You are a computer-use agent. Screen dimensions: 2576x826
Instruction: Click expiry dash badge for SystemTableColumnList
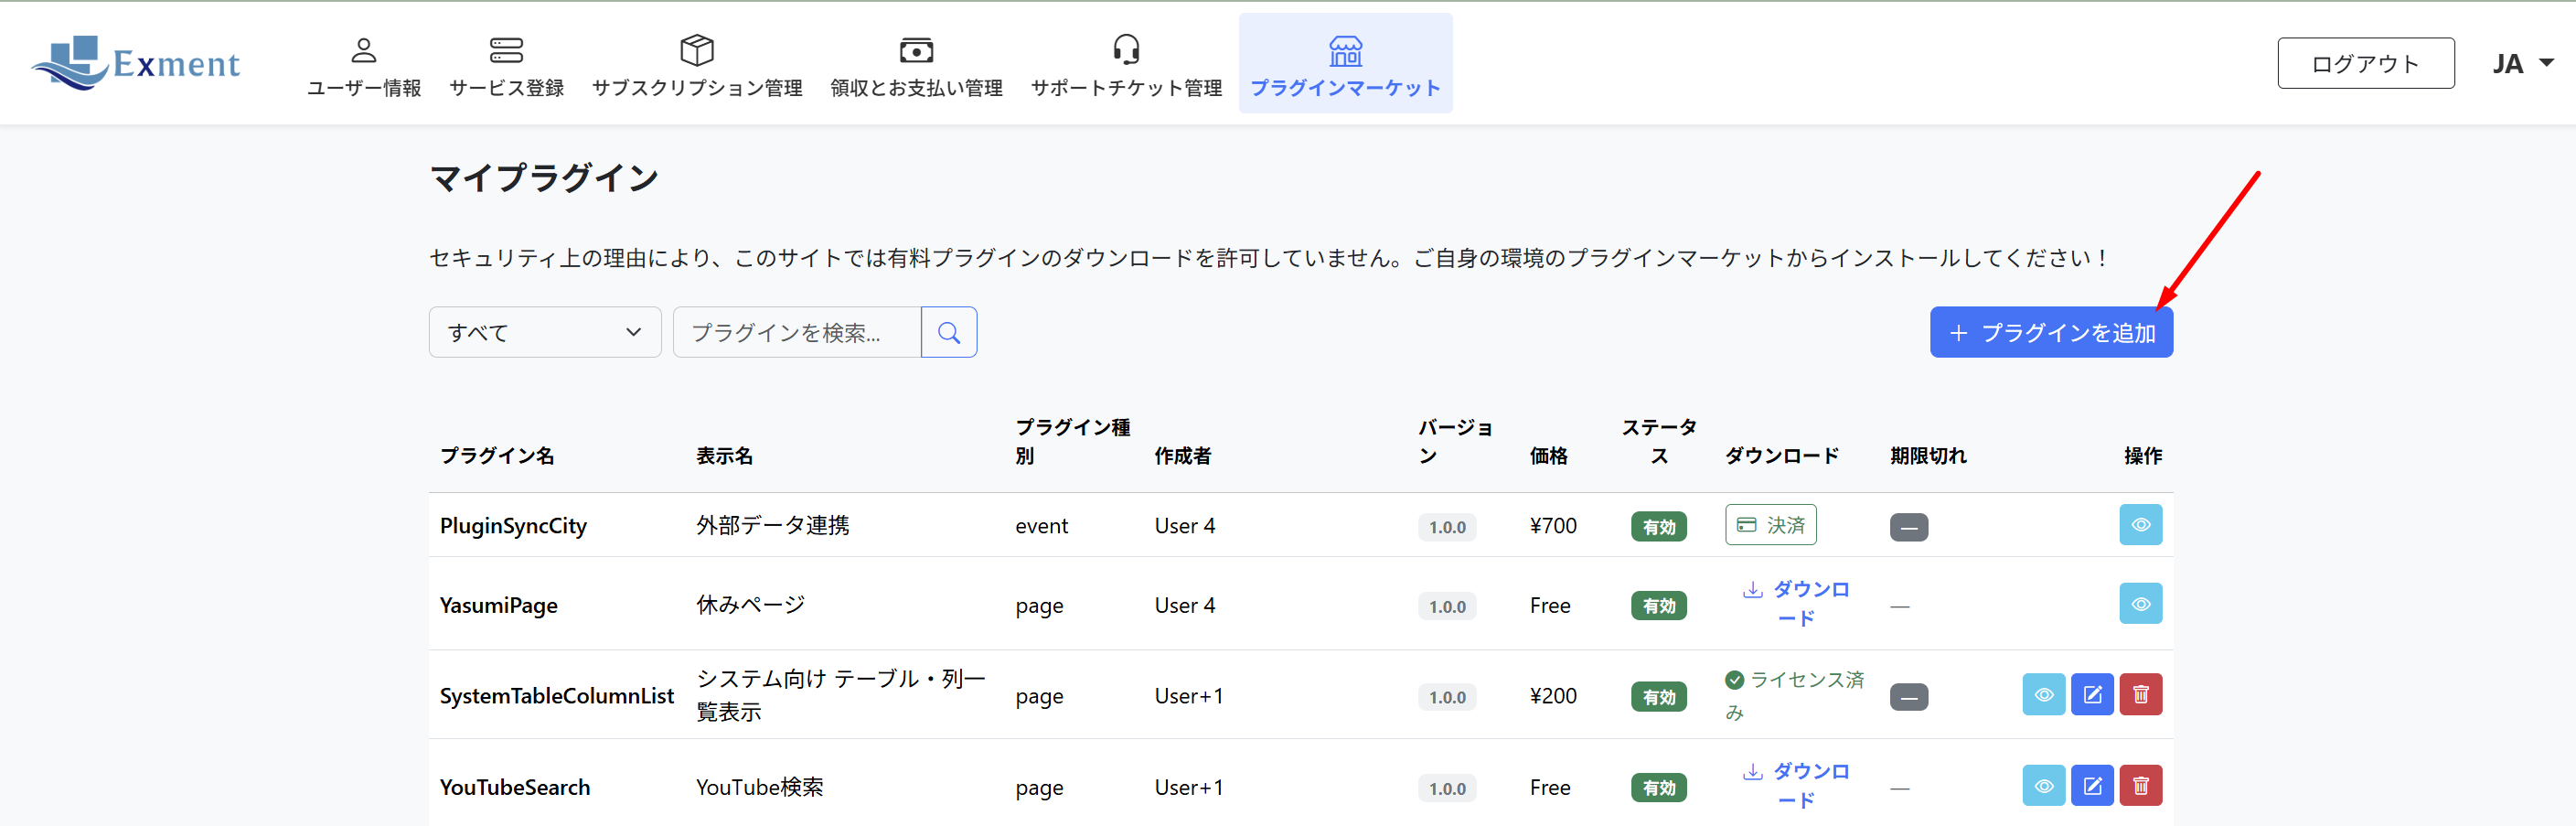tap(1908, 697)
